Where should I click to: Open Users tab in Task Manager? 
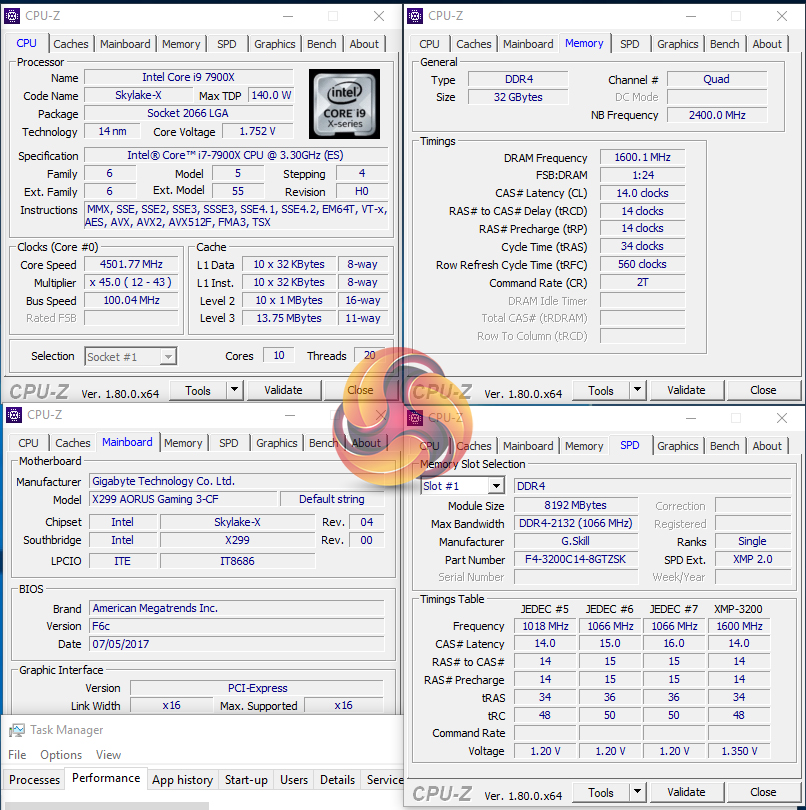pyautogui.click(x=294, y=780)
